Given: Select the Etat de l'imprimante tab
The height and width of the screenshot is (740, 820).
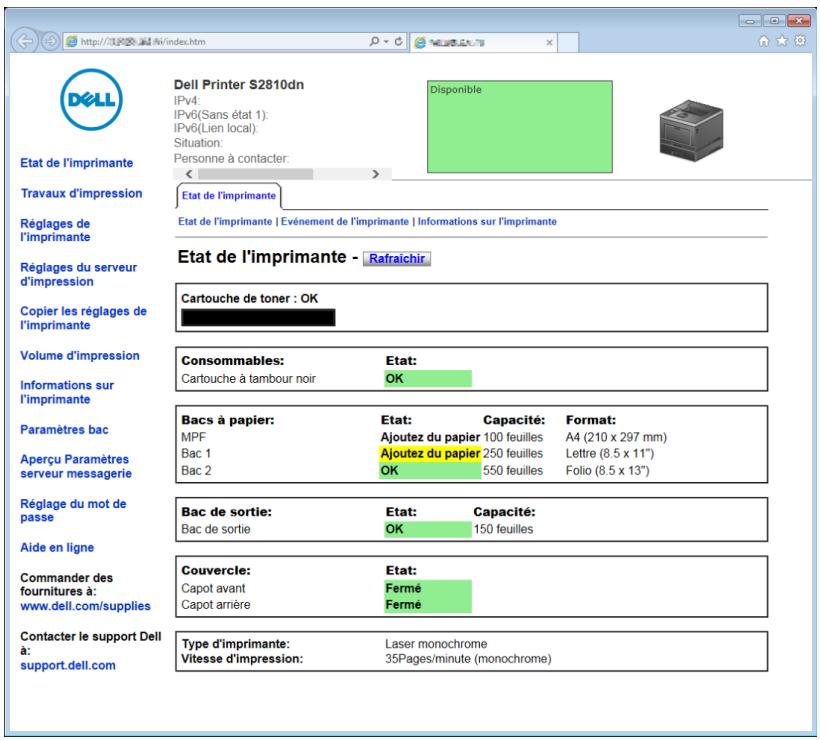Looking at the screenshot, I should pyautogui.click(x=229, y=196).
